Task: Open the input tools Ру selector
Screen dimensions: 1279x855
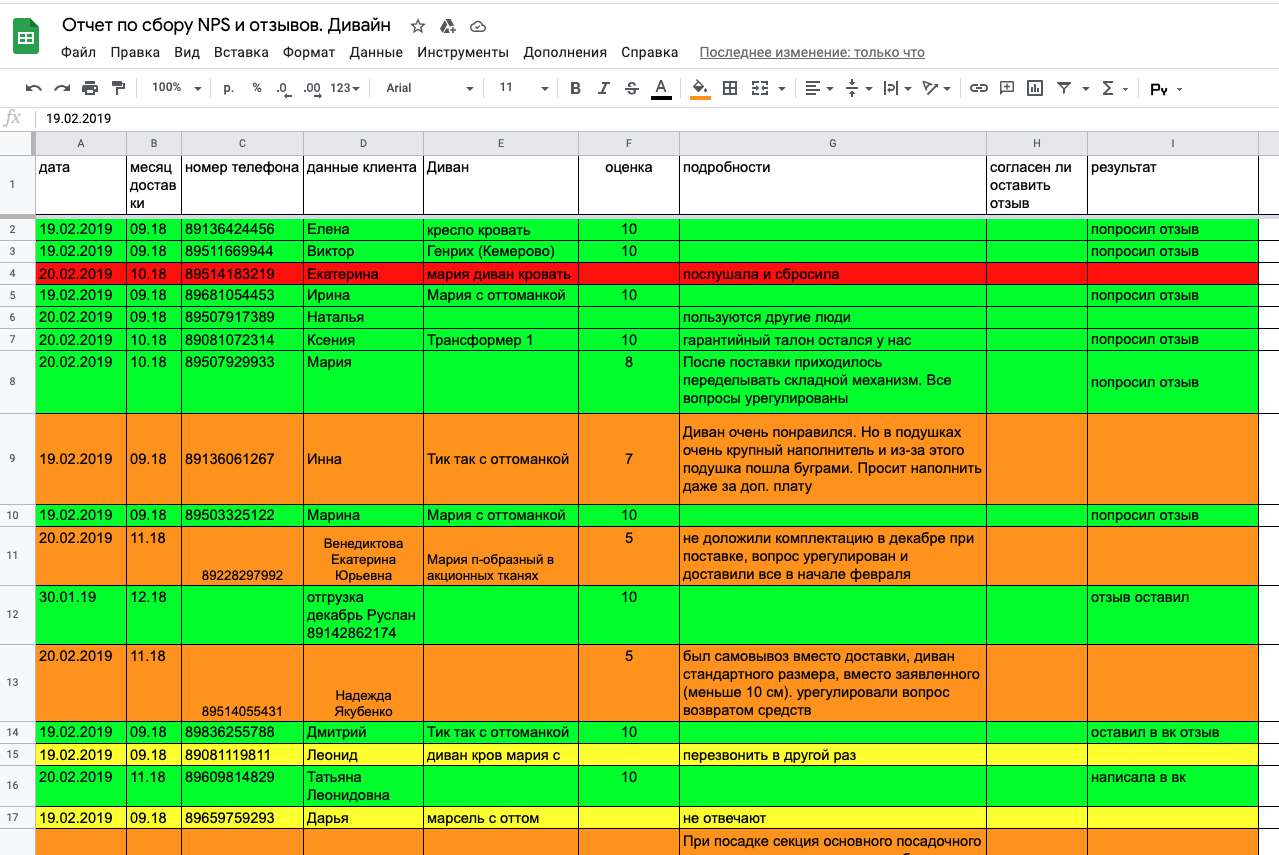Action: click(1166, 89)
